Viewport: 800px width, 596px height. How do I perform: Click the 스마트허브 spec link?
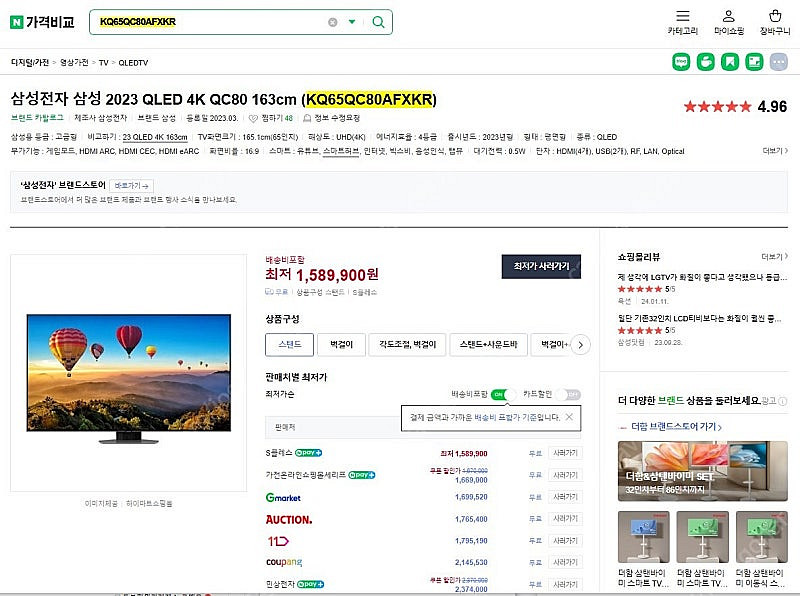click(x=341, y=151)
